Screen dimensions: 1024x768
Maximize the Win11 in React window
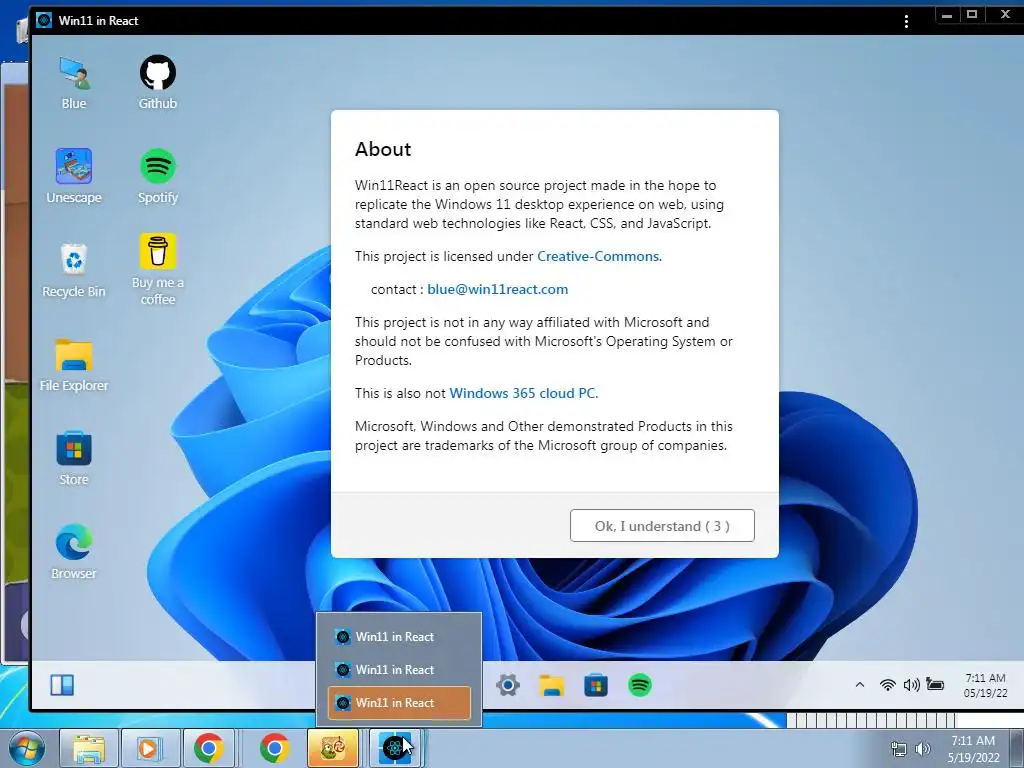click(972, 15)
